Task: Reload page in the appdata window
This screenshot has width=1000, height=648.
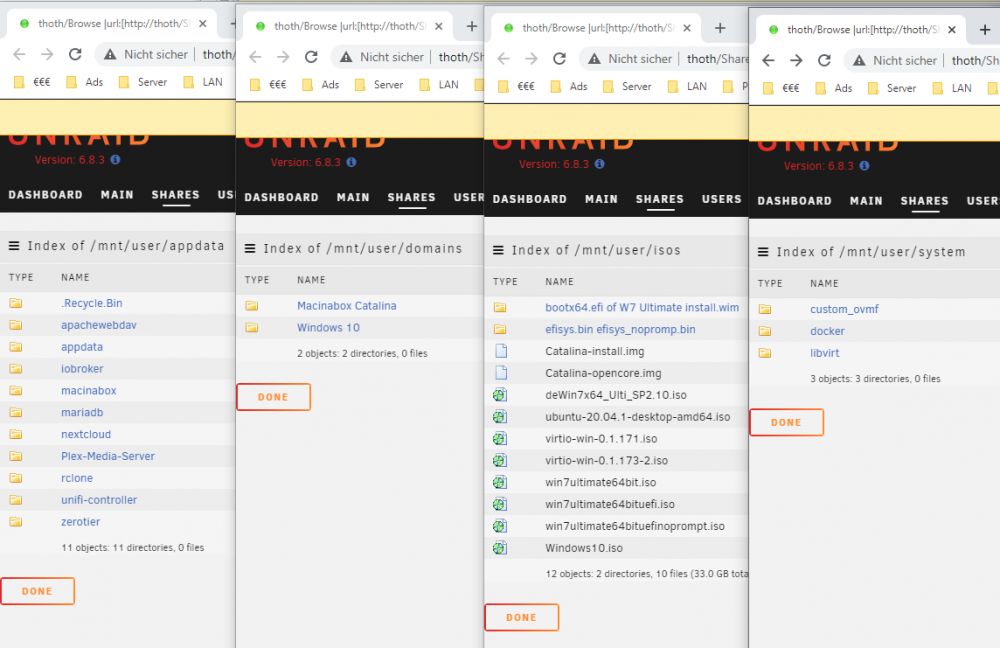Action: click(75, 54)
